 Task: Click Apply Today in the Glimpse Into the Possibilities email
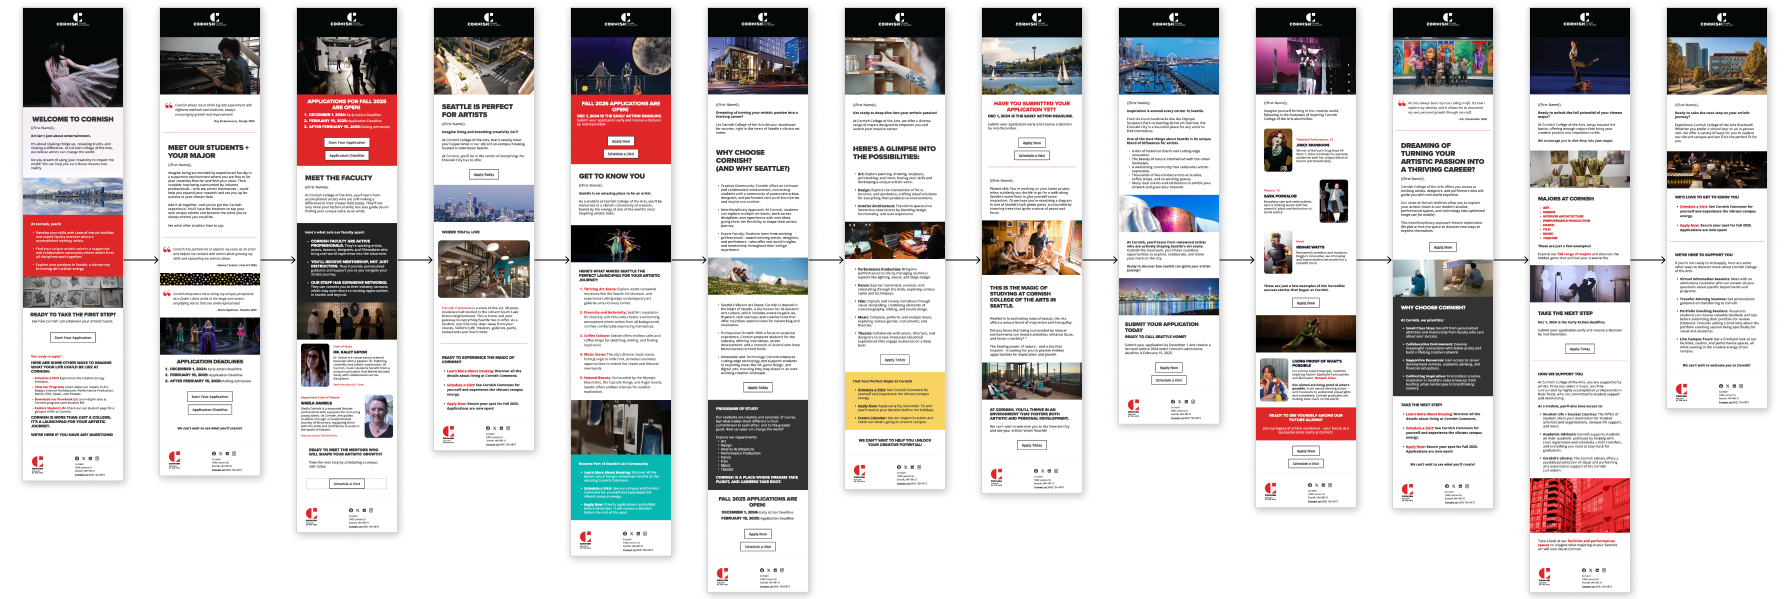tap(895, 360)
